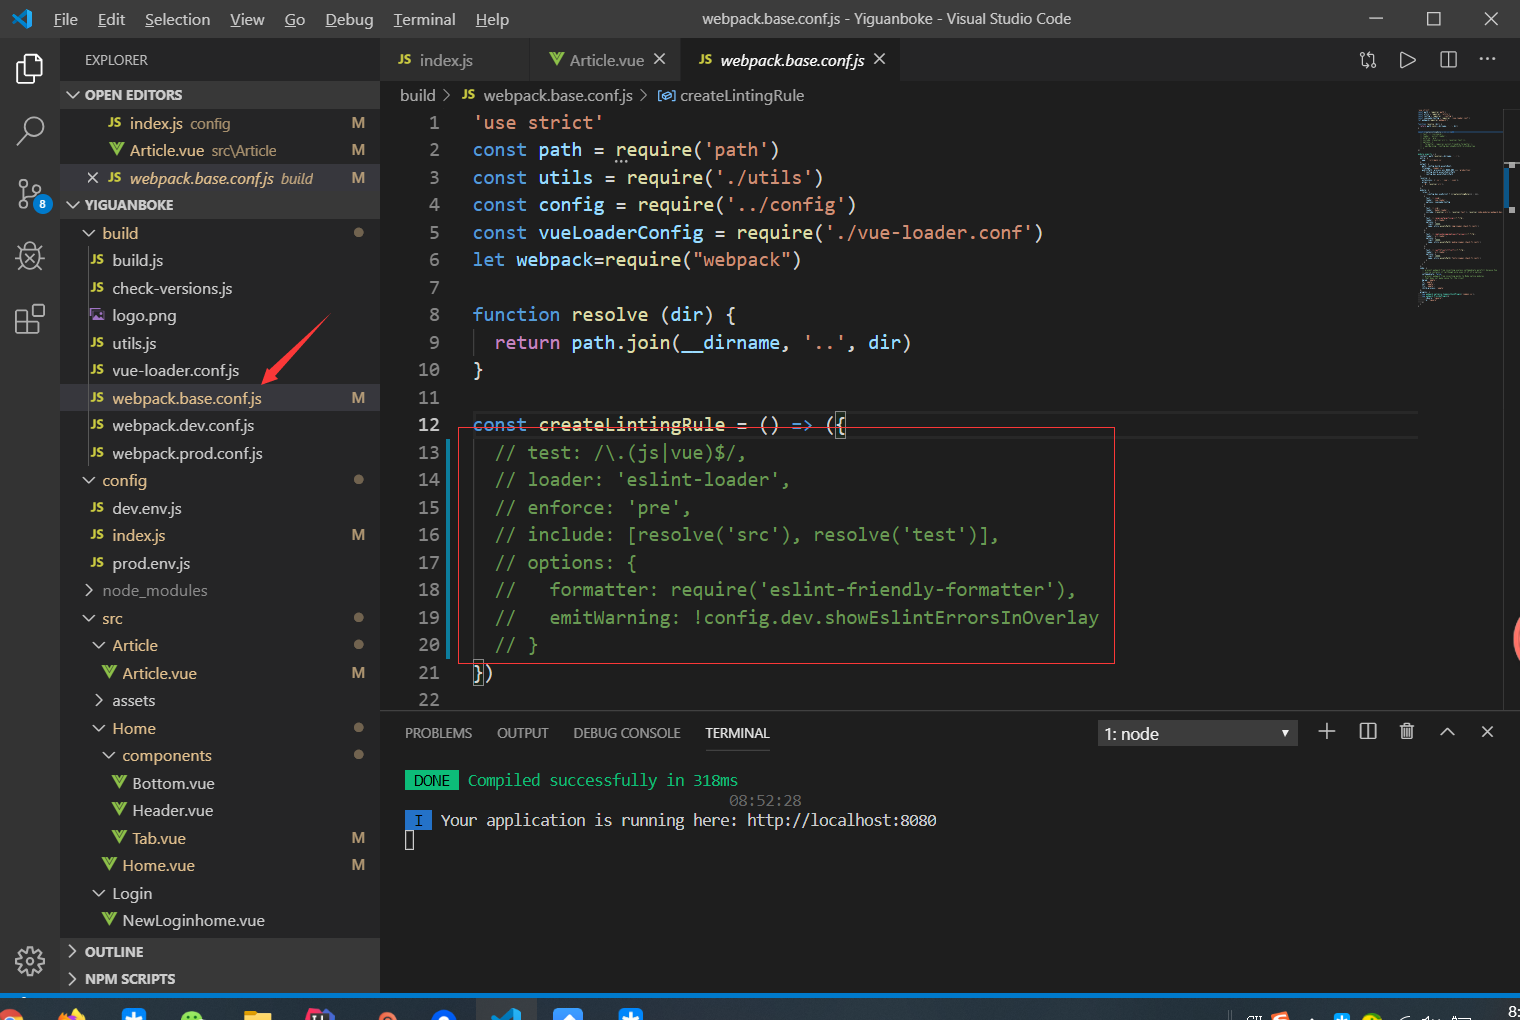This screenshot has width=1520, height=1020.
Task: Click the Open Changes compare icon
Action: [1368, 60]
